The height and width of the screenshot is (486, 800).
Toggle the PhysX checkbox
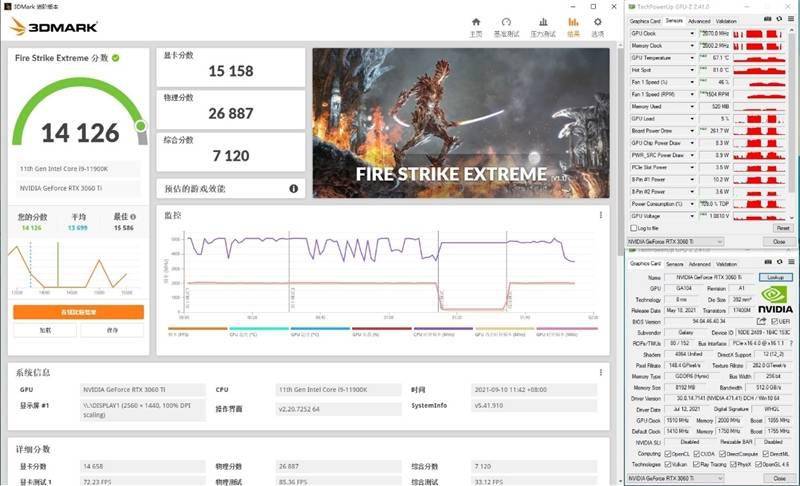(733, 464)
